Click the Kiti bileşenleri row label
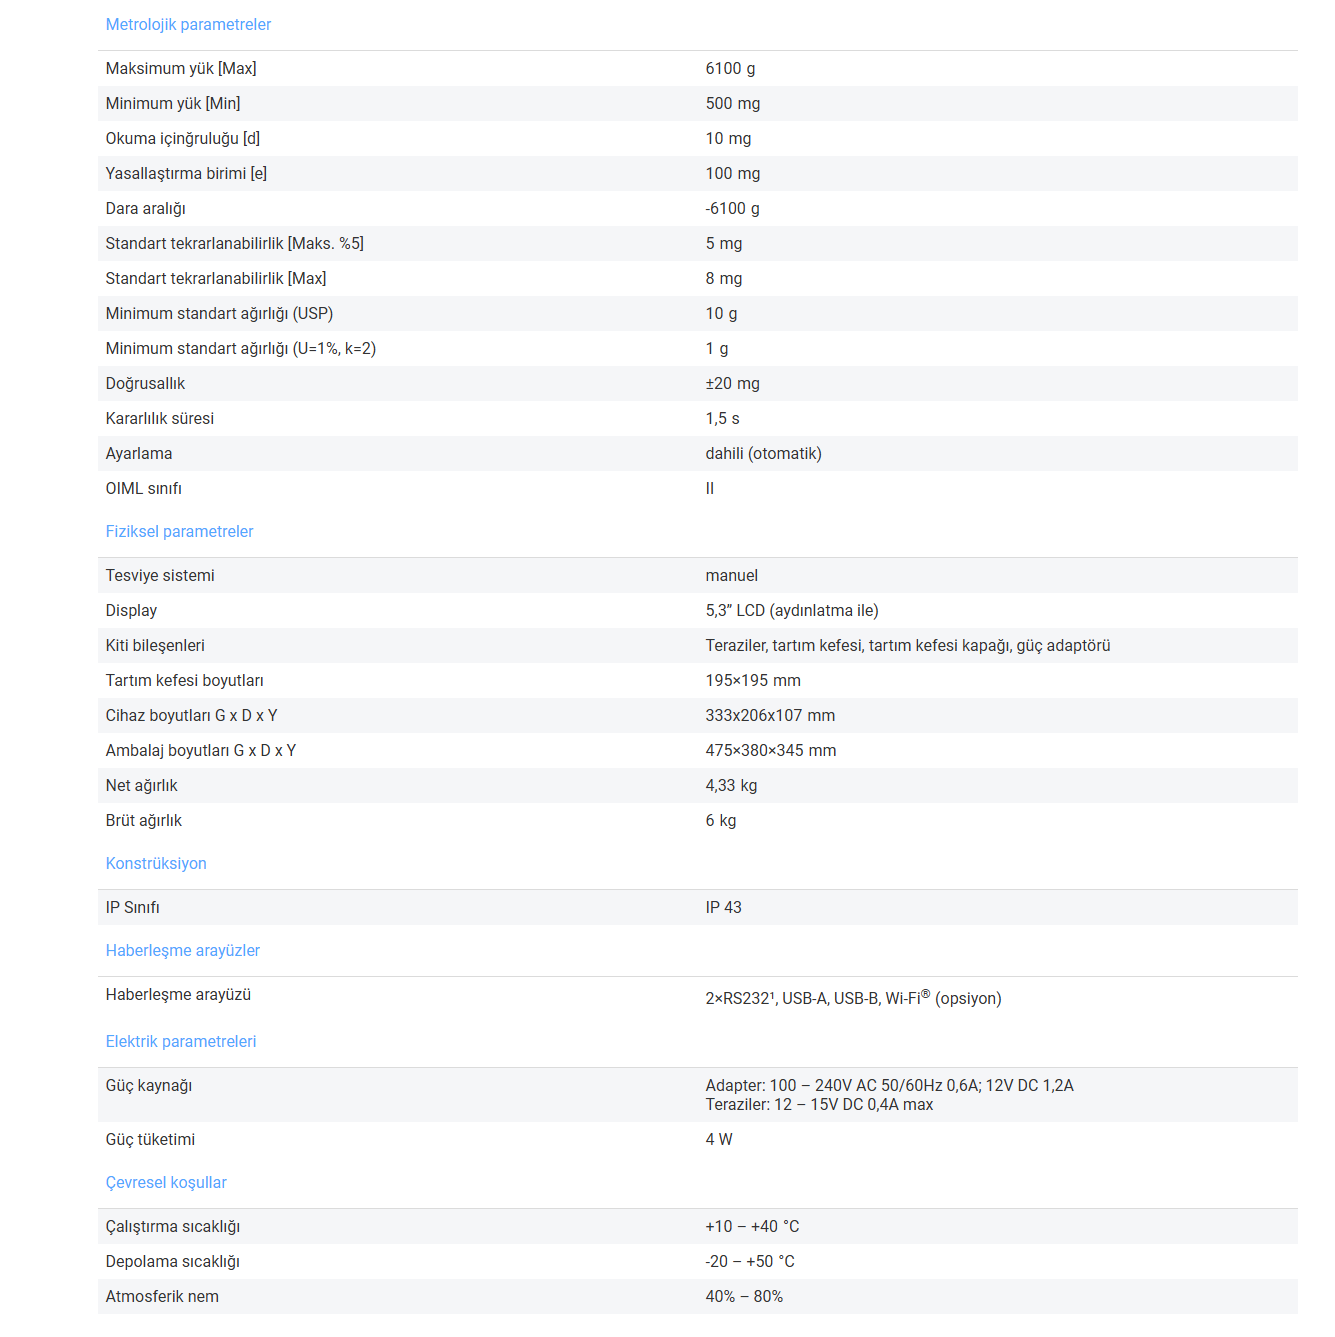 coord(155,645)
